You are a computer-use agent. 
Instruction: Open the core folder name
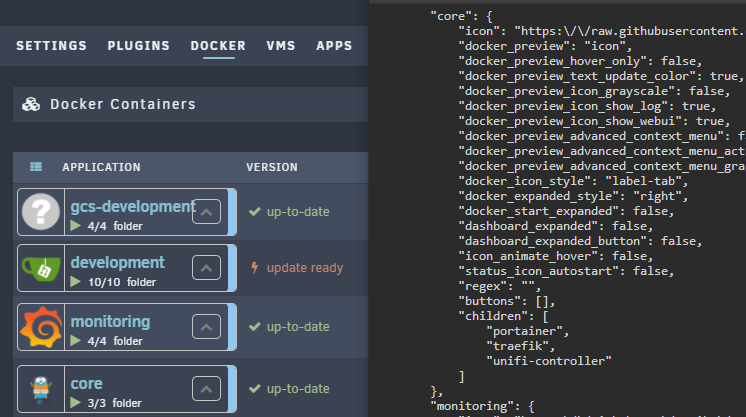[87, 383]
